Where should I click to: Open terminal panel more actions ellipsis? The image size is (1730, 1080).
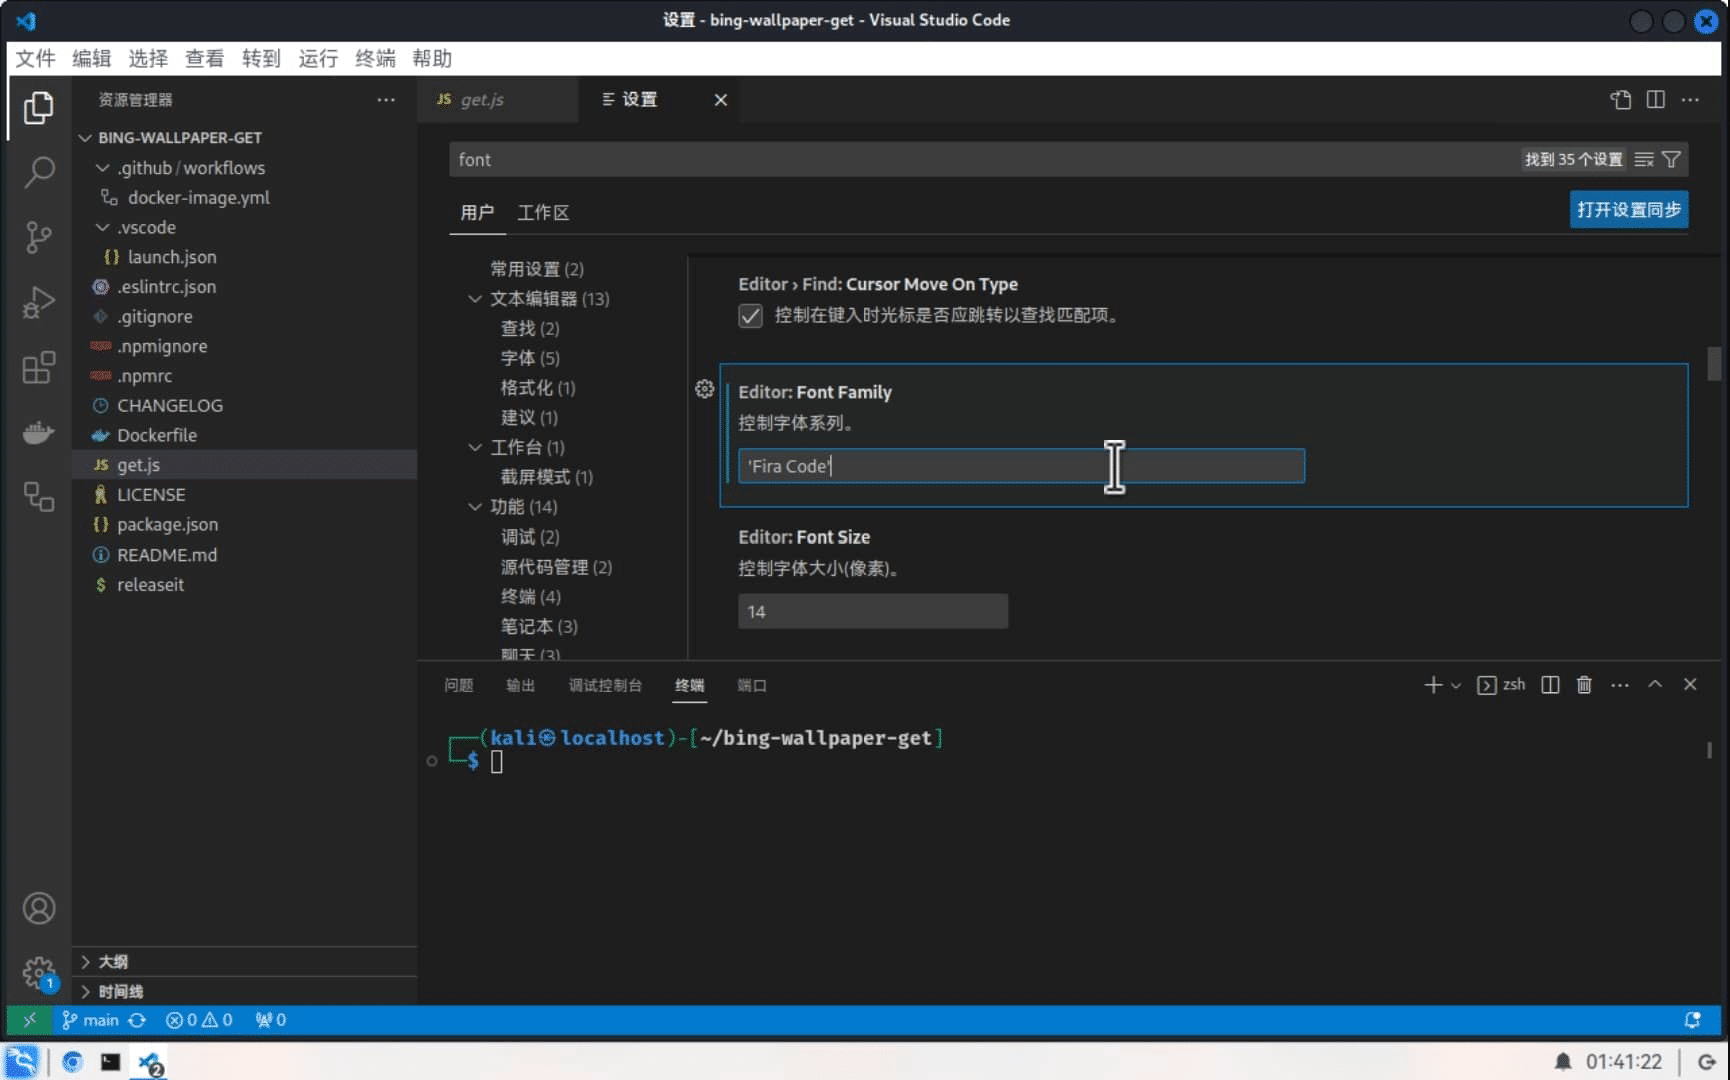(x=1620, y=684)
